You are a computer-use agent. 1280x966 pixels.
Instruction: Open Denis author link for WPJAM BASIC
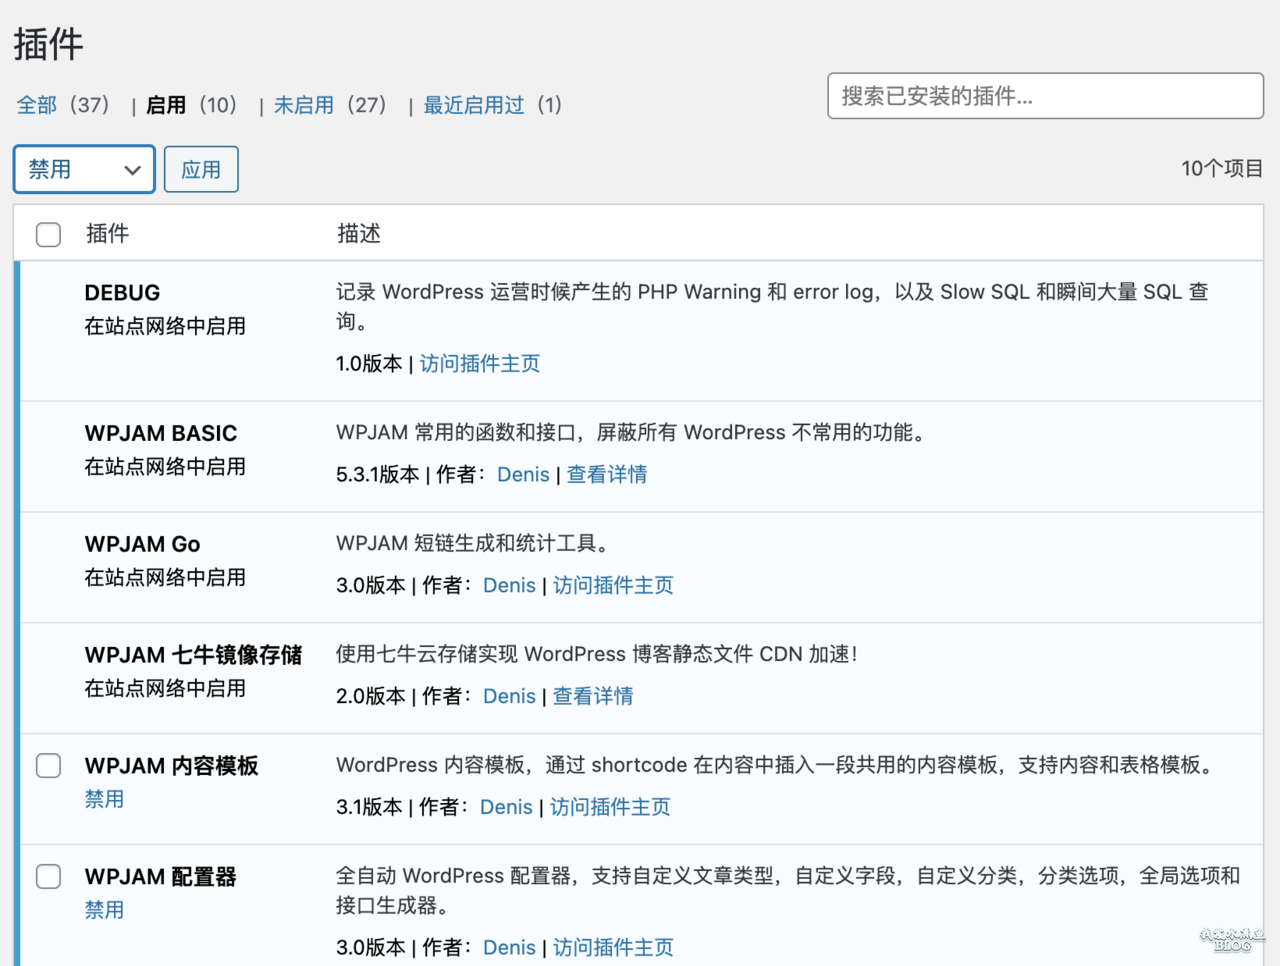(523, 474)
